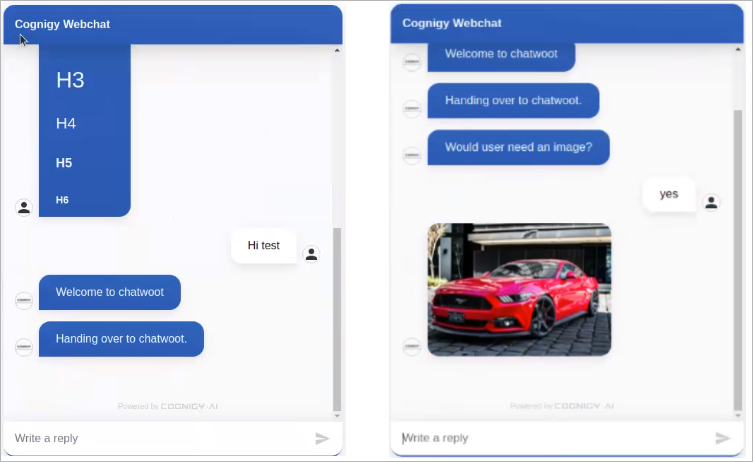Click scroll-down arrow in right webchat
This screenshot has height=462, width=753.
738,415
